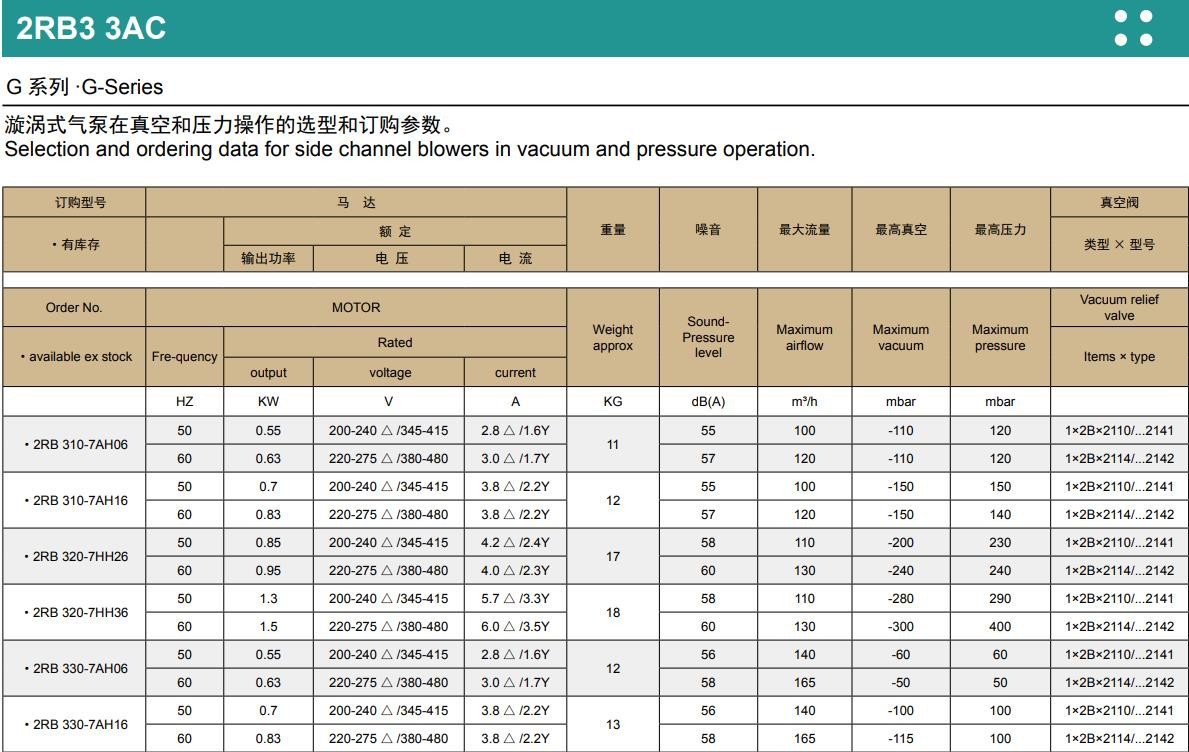
Task: Click the '真空阀' header cell
Action: pos(1119,202)
